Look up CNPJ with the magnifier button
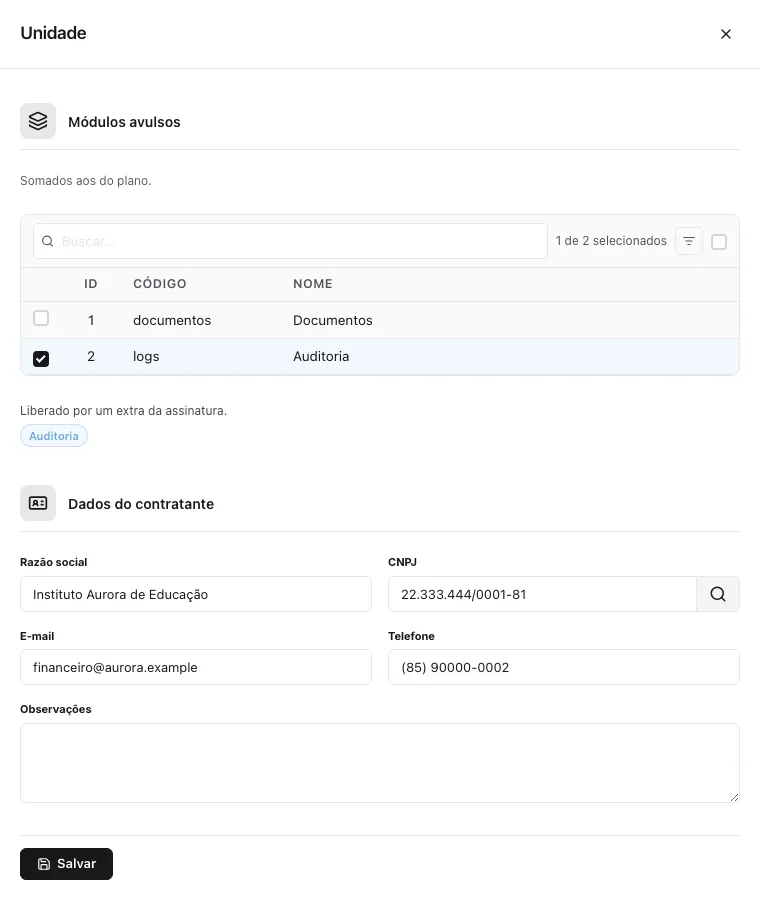760x900 pixels. 718,594
